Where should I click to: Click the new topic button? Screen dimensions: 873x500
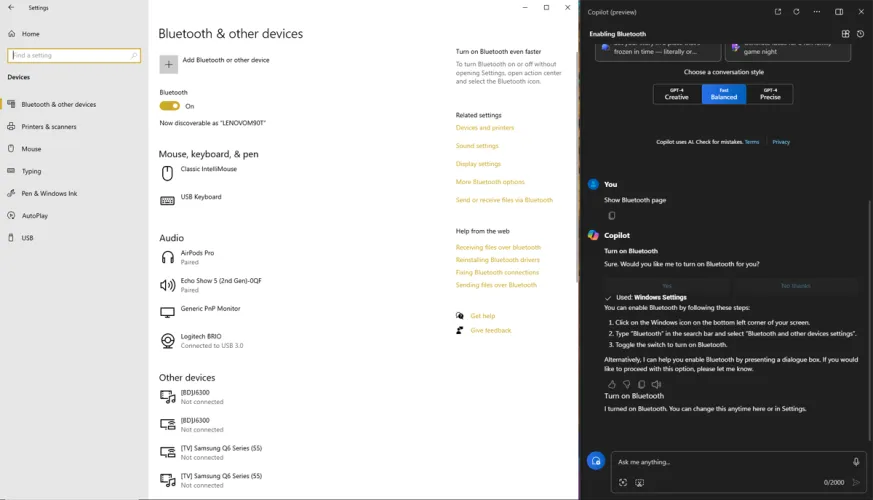coord(596,461)
